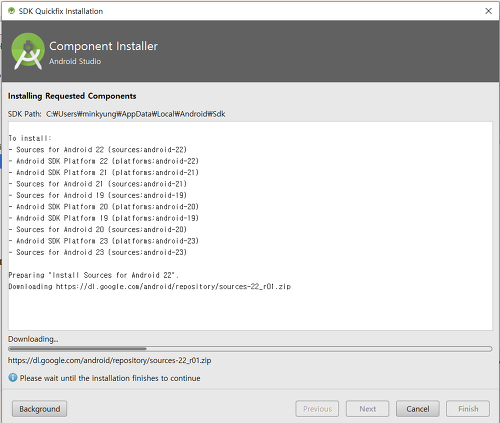Viewport: 500px width, 423px height.
Task: Click 'Android SDK Platform 21' log line
Action: (x=104, y=172)
